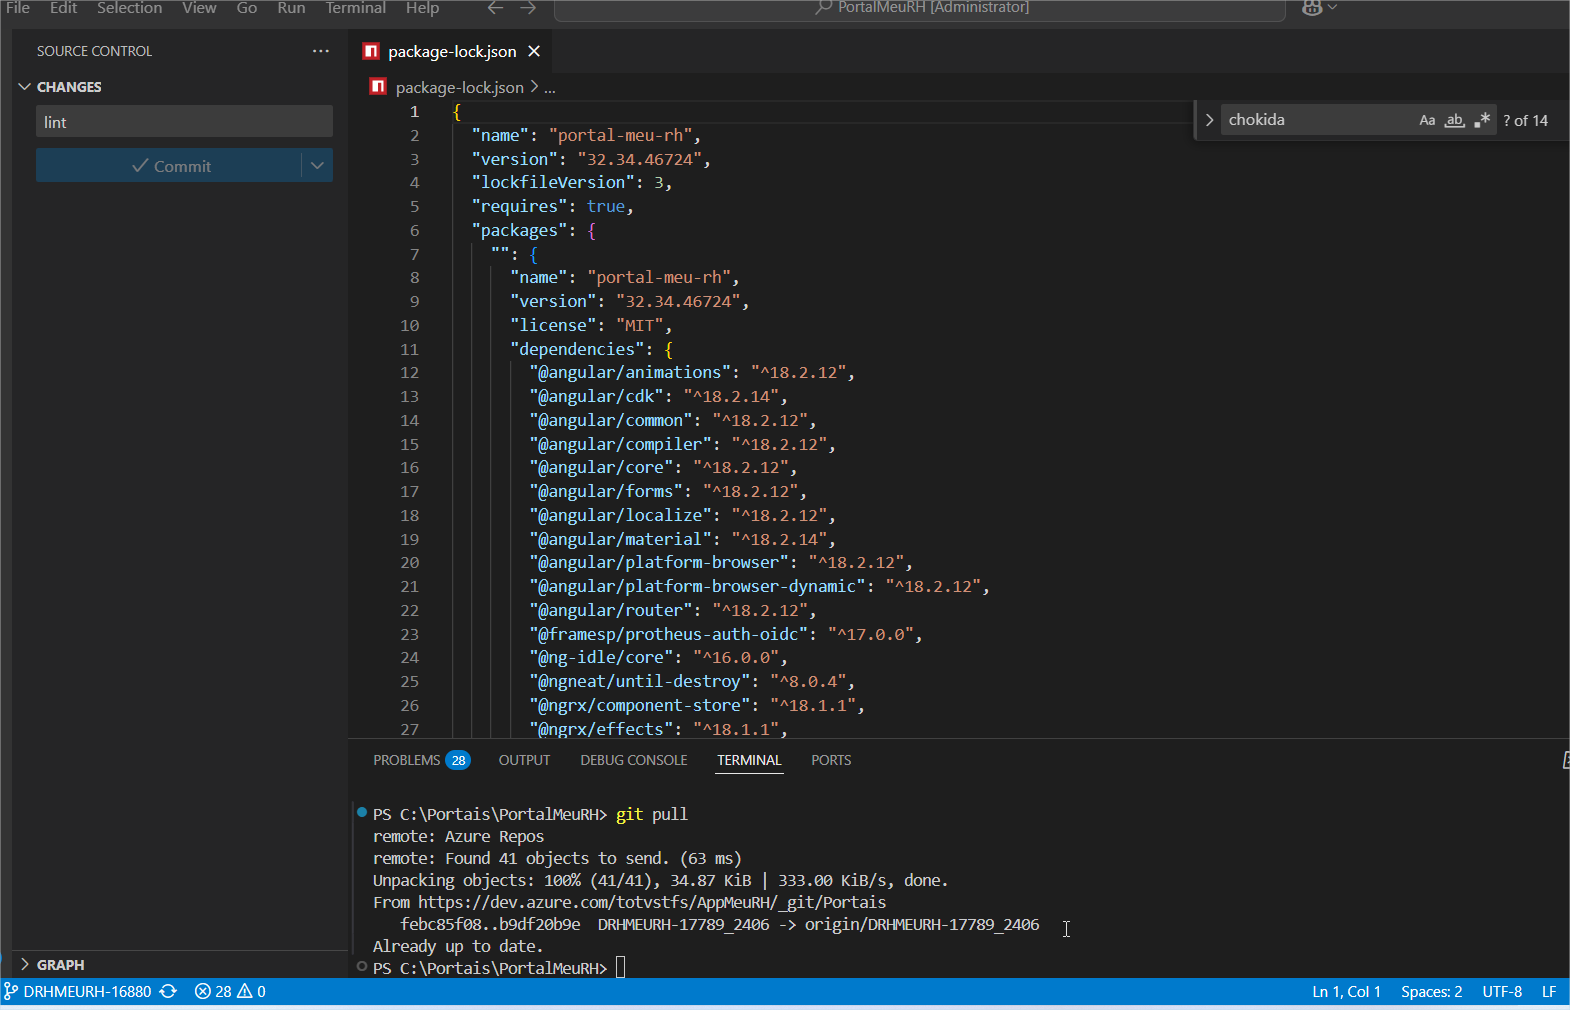This screenshot has height=1010, width=1570.
Task: Switch to the OUTPUT panel tab
Action: point(524,760)
